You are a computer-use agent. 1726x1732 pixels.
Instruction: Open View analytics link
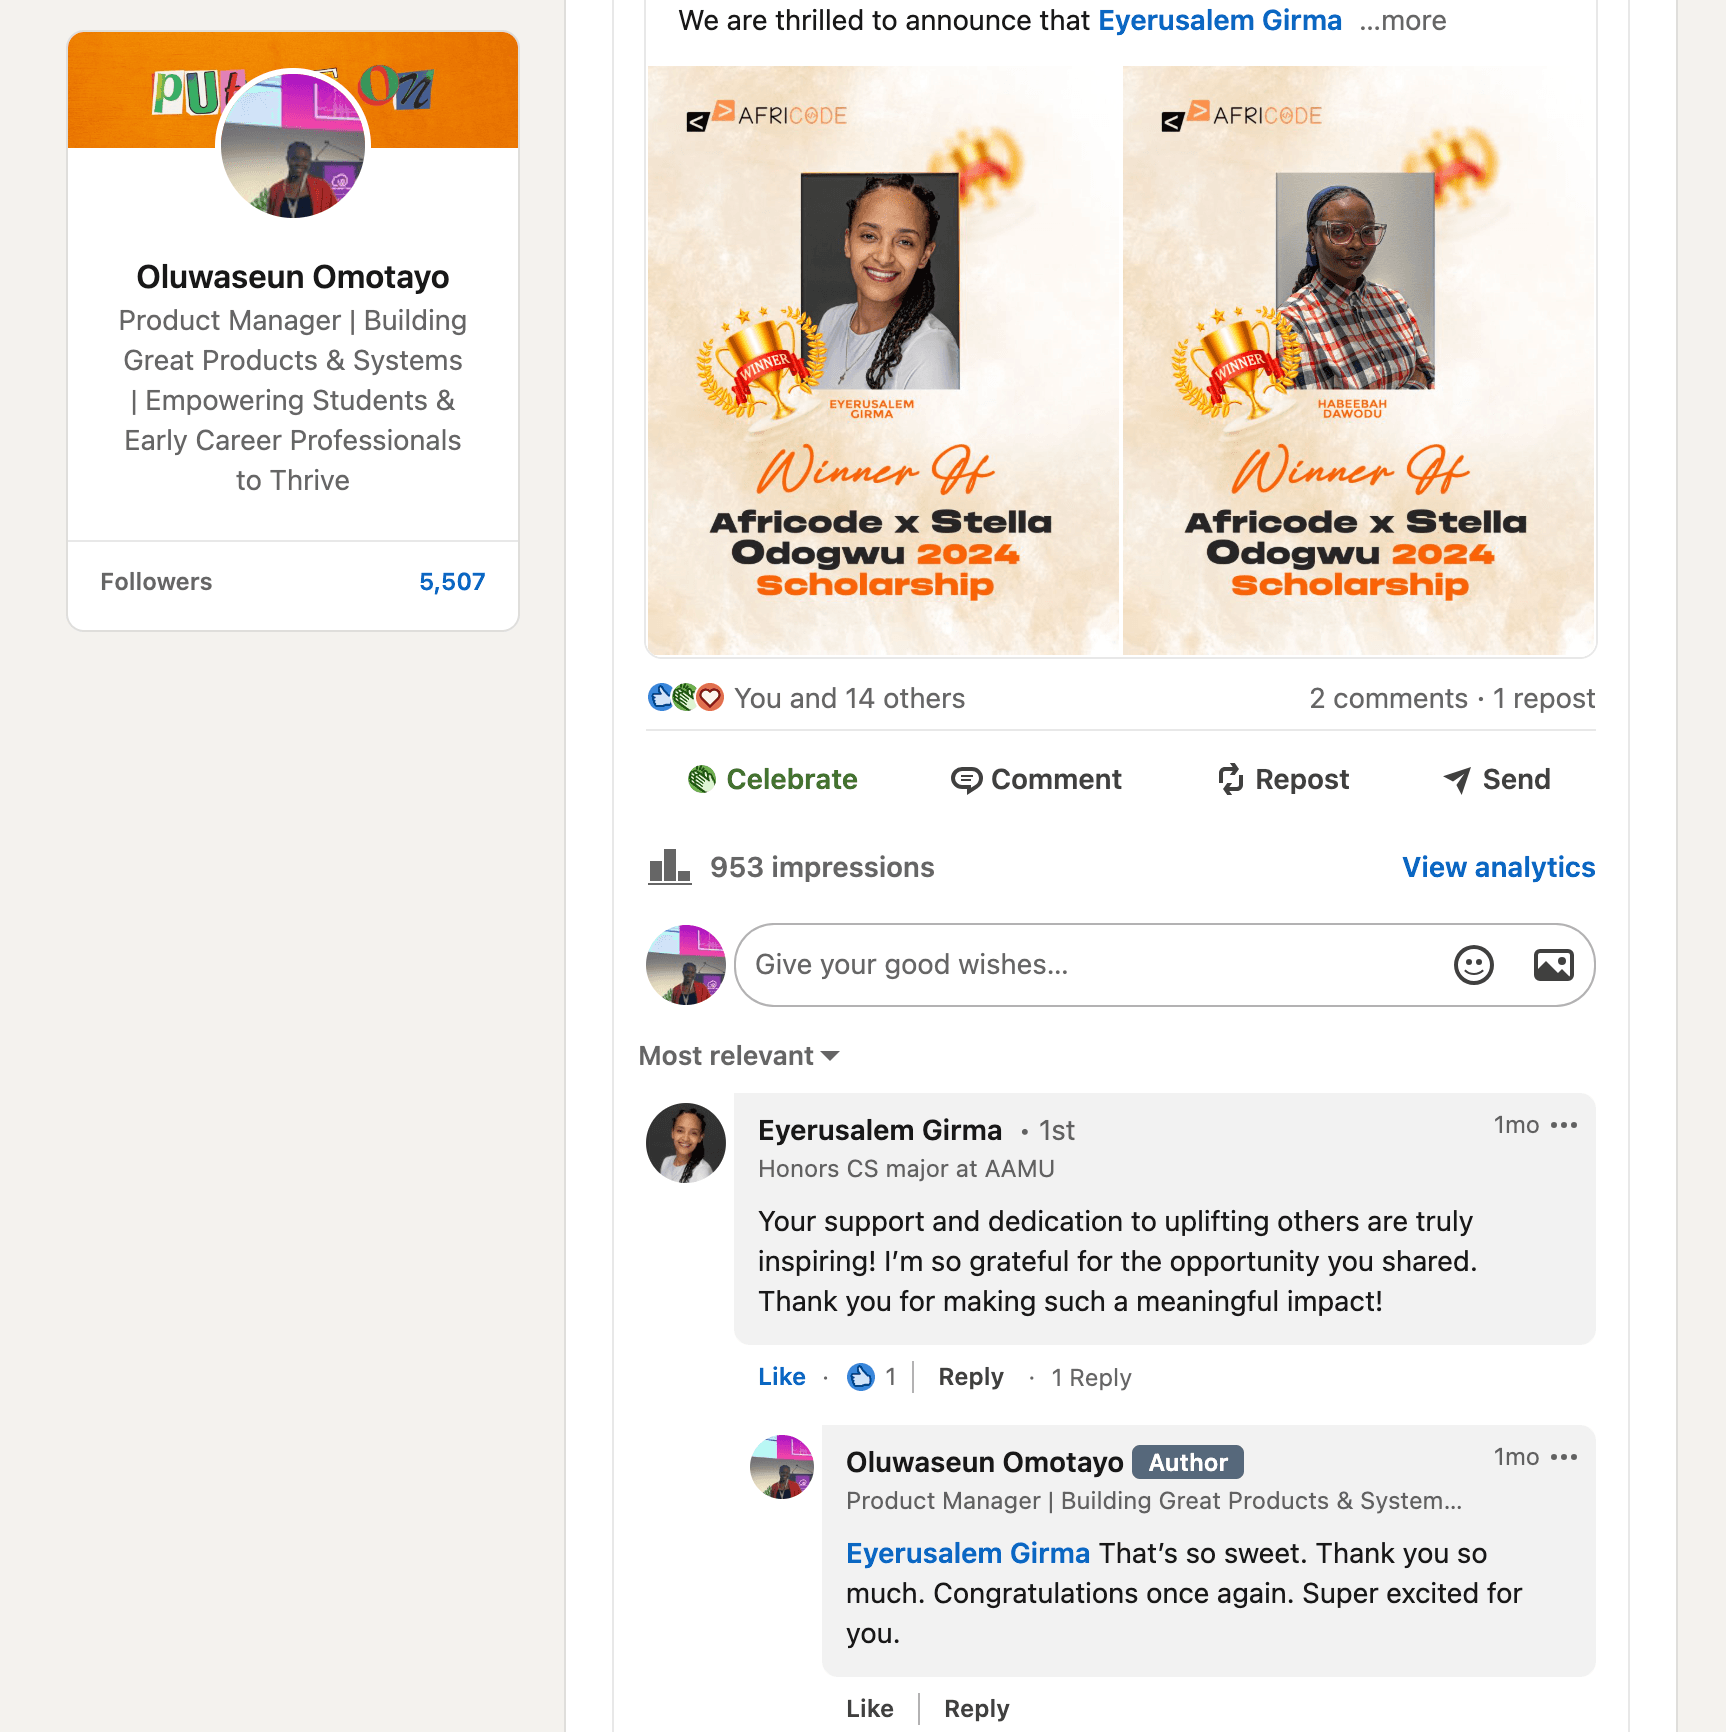coord(1498,867)
